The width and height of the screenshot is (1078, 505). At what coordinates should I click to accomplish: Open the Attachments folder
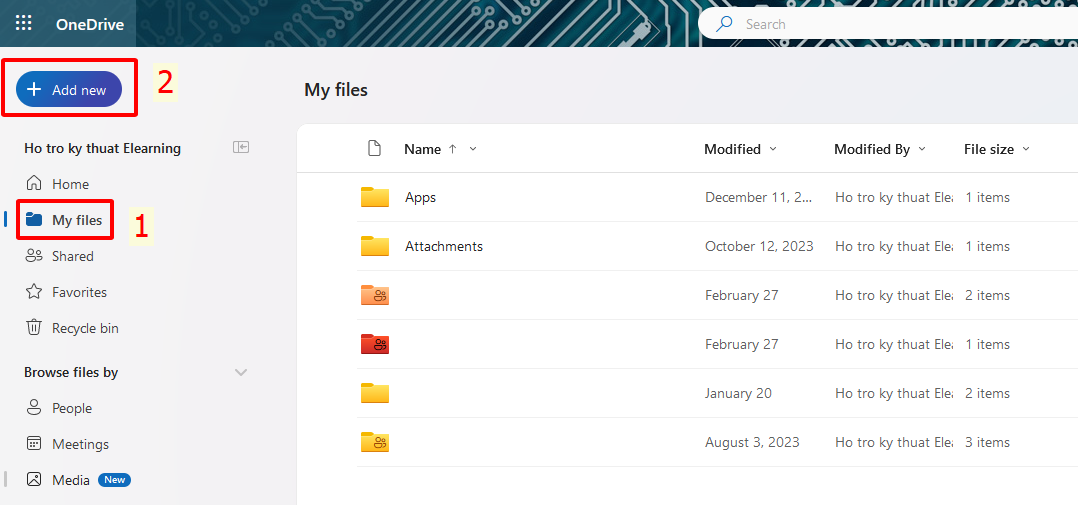click(x=443, y=246)
